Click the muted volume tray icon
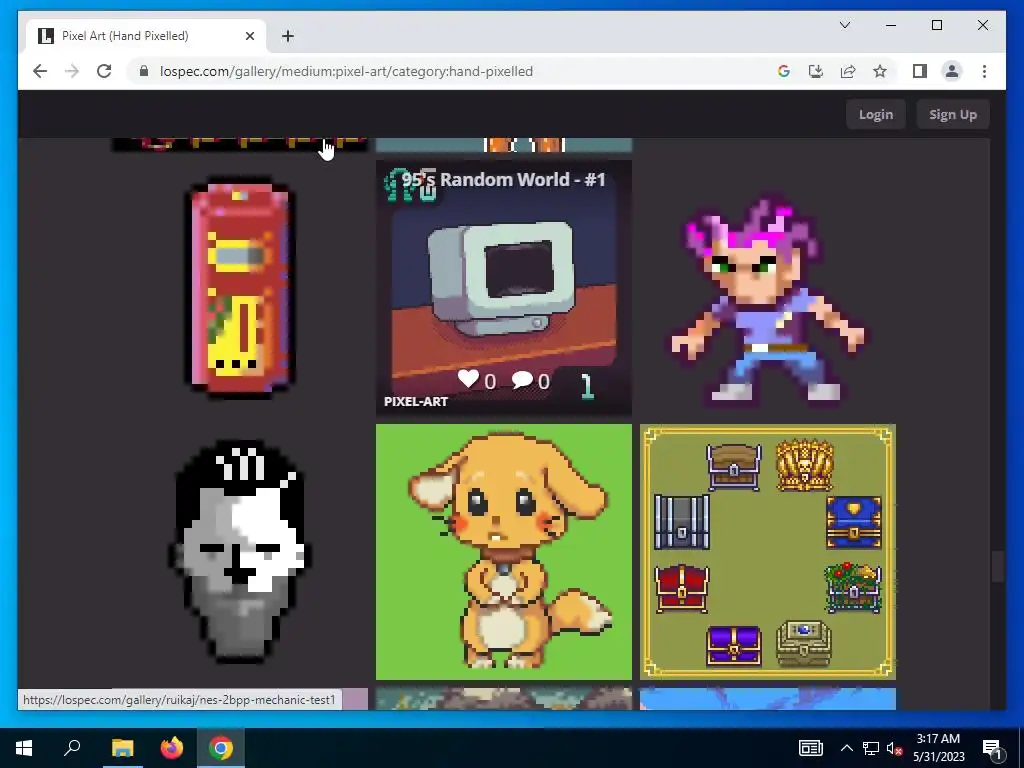Viewport: 1024px width, 768px height. pyautogui.click(x=894, y=748)
